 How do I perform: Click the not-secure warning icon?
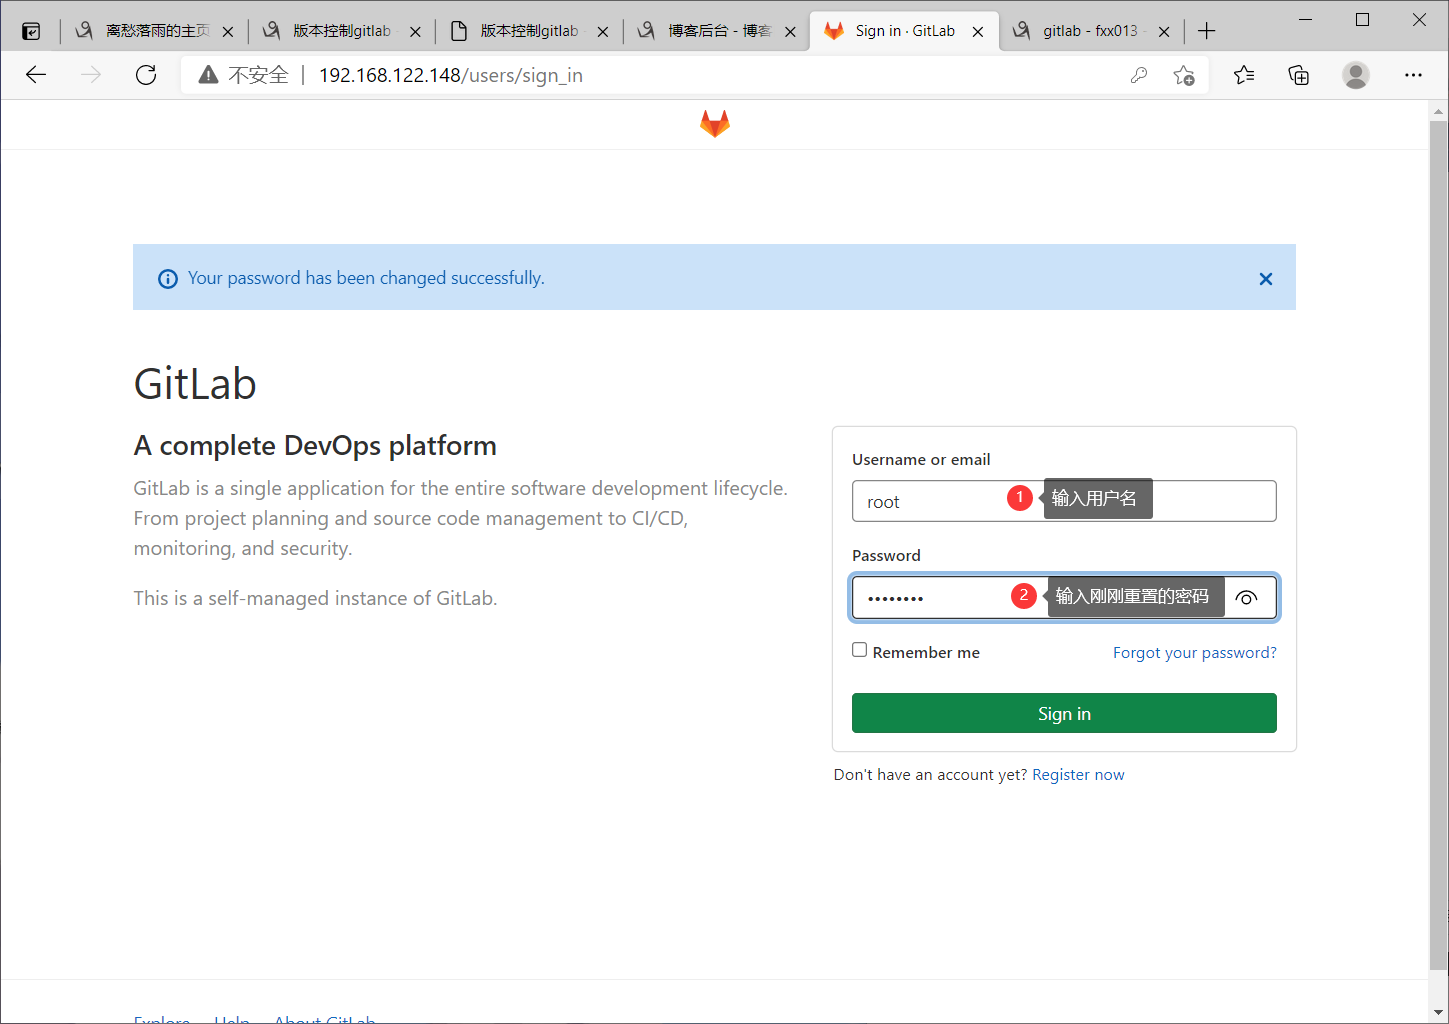coord(208,75)
